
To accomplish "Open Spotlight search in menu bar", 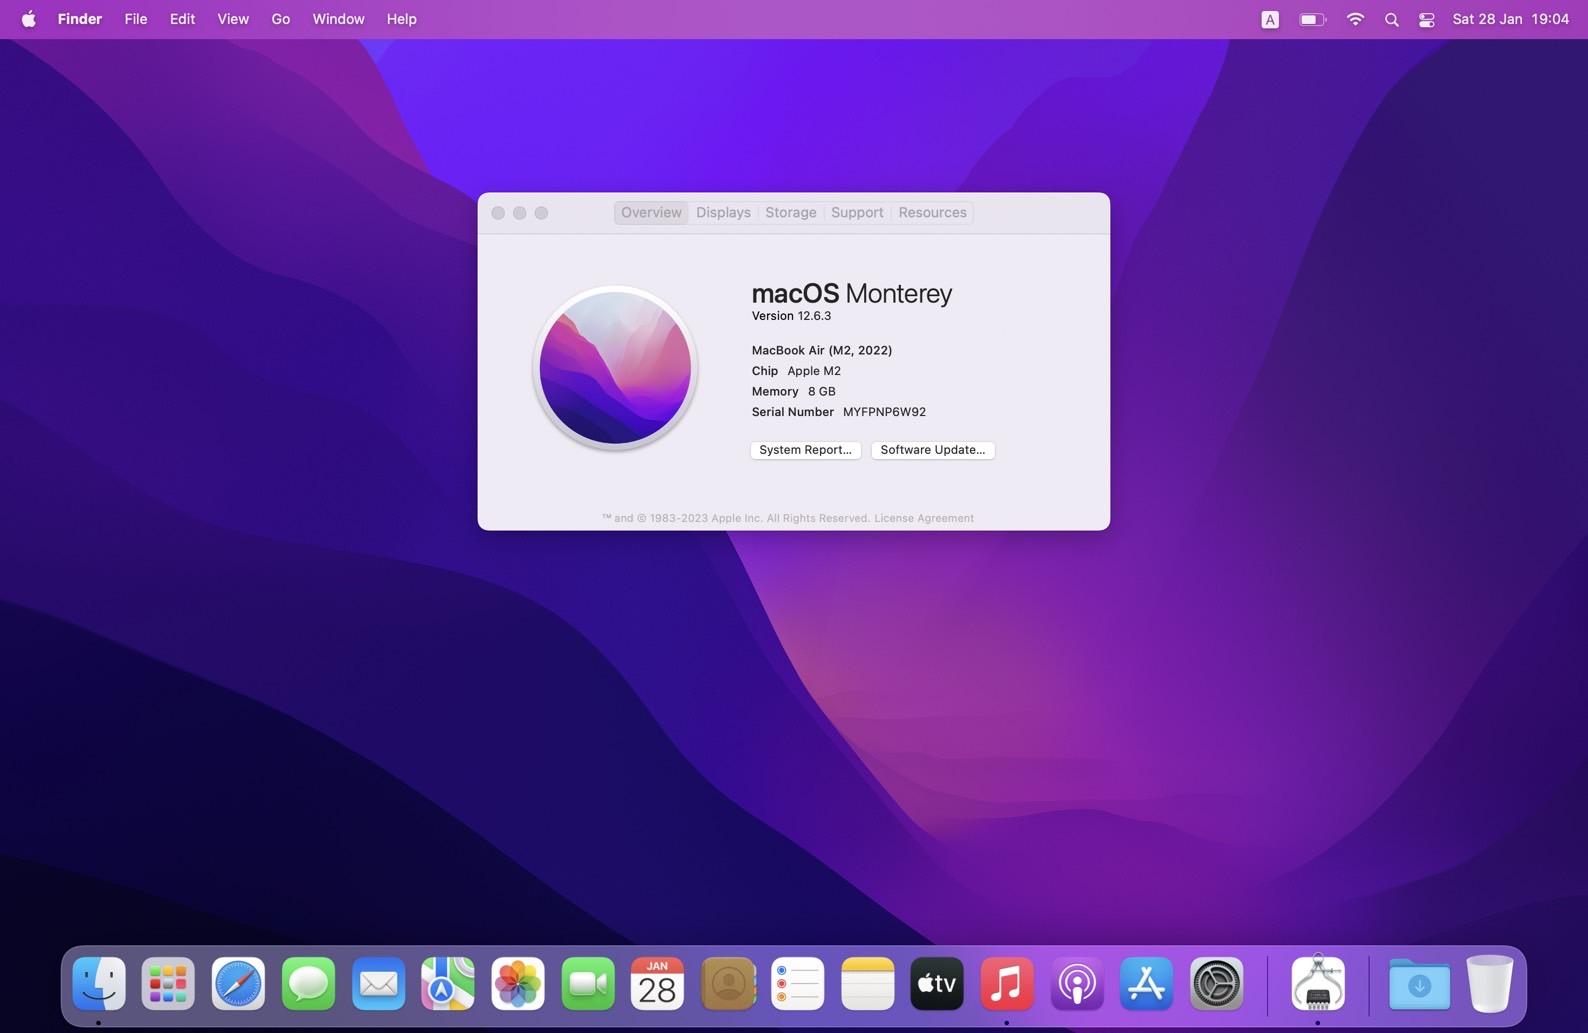I will click(1391, 20).
